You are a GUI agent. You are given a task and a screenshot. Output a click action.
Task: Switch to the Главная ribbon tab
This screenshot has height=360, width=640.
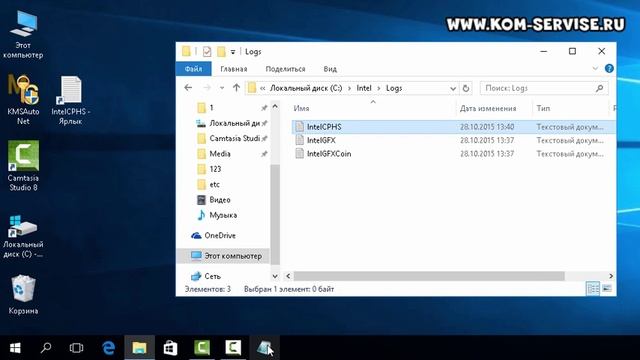point(234,69)
